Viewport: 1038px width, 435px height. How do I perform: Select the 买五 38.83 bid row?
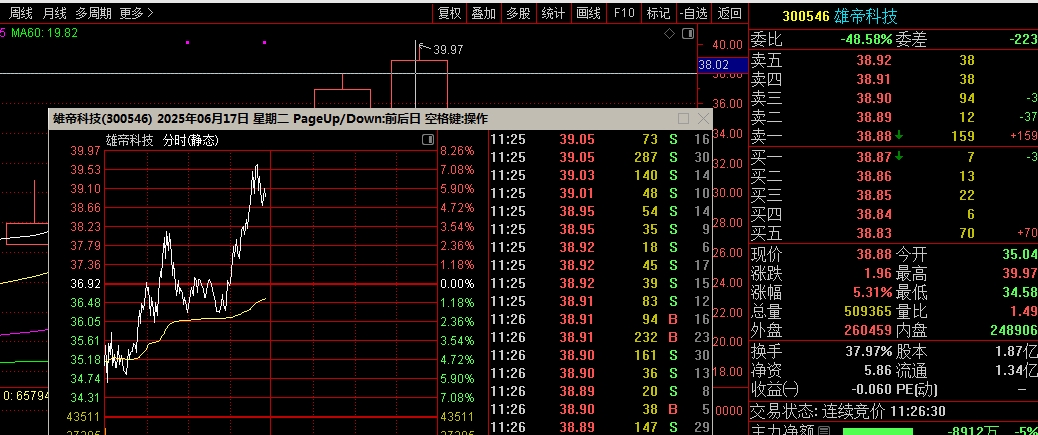point(893,233)
